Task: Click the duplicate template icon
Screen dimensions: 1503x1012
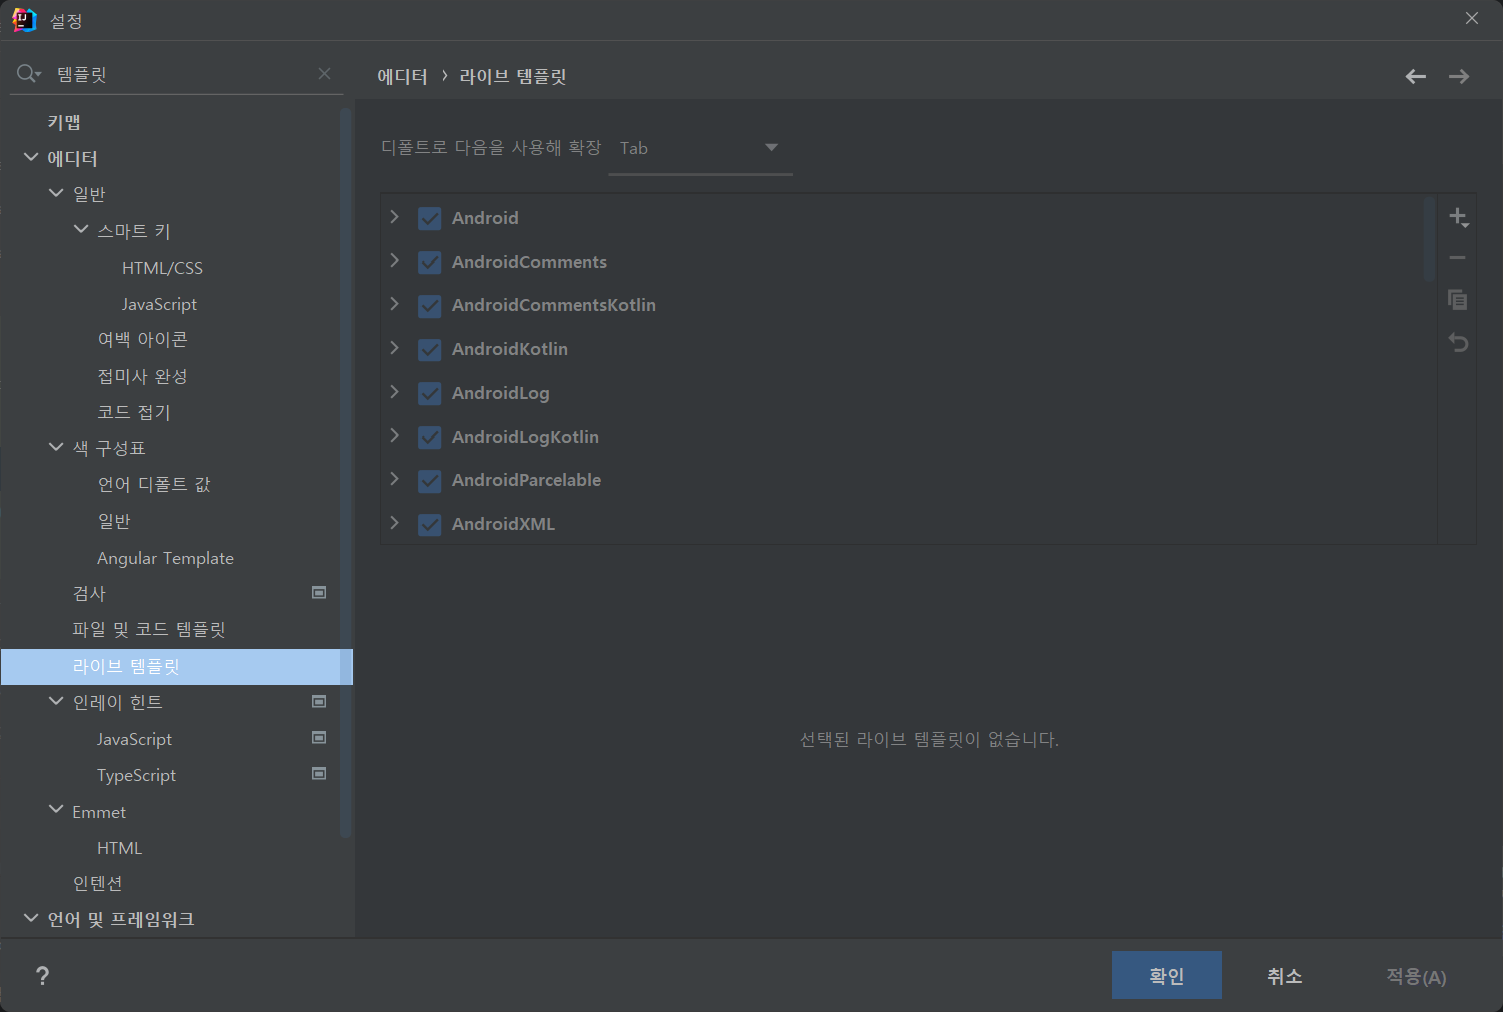Action: 1458,299
